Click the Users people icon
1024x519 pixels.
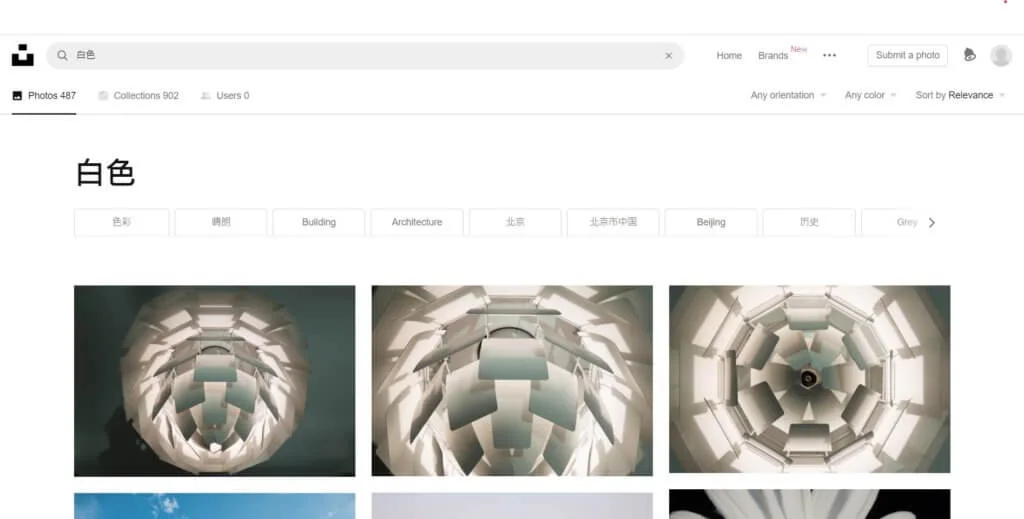click(206, 95)
